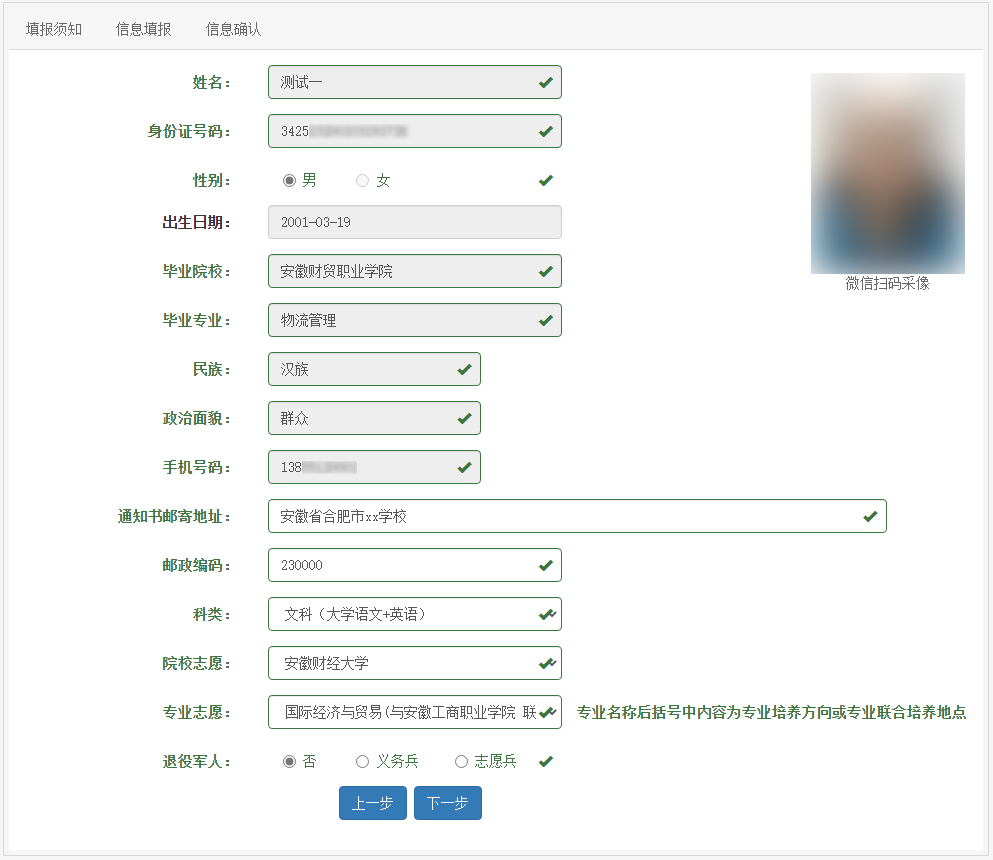Image resolution: width=993 pixels, height=860 pixels.
Task: Click the checkmark next to 性别 radio row
Action: (545, 180)
